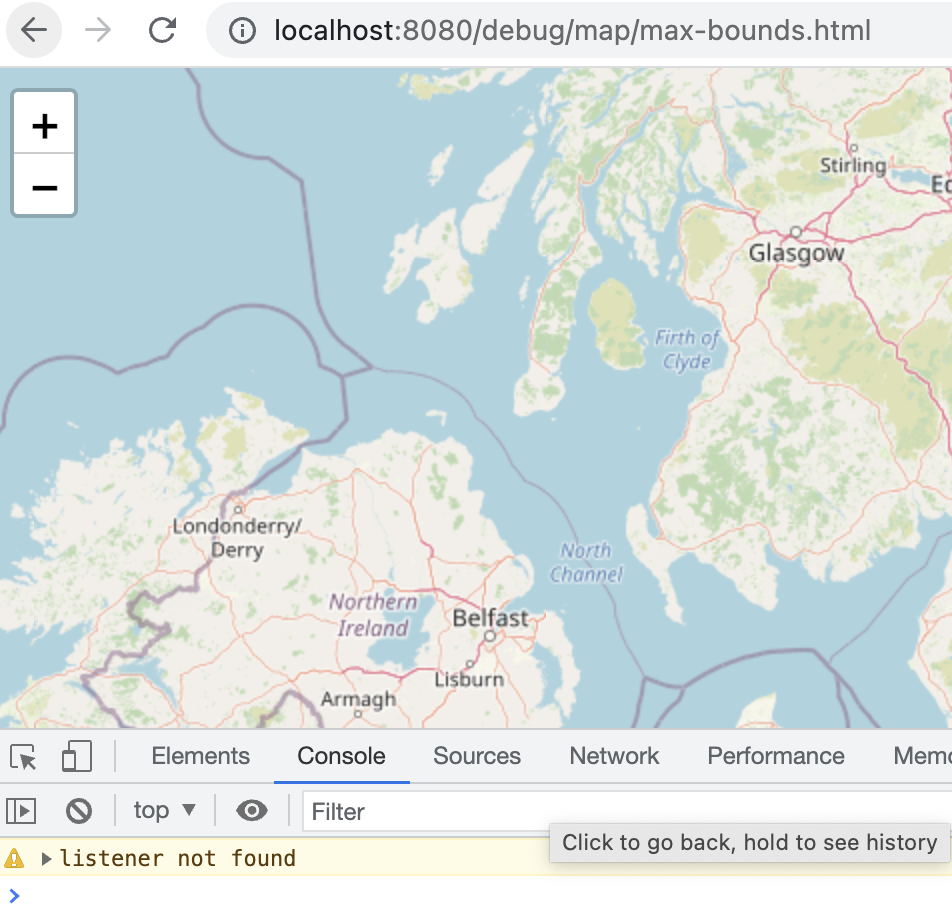
Task: Click the back navigation arrow
Action: pos(33,30)
